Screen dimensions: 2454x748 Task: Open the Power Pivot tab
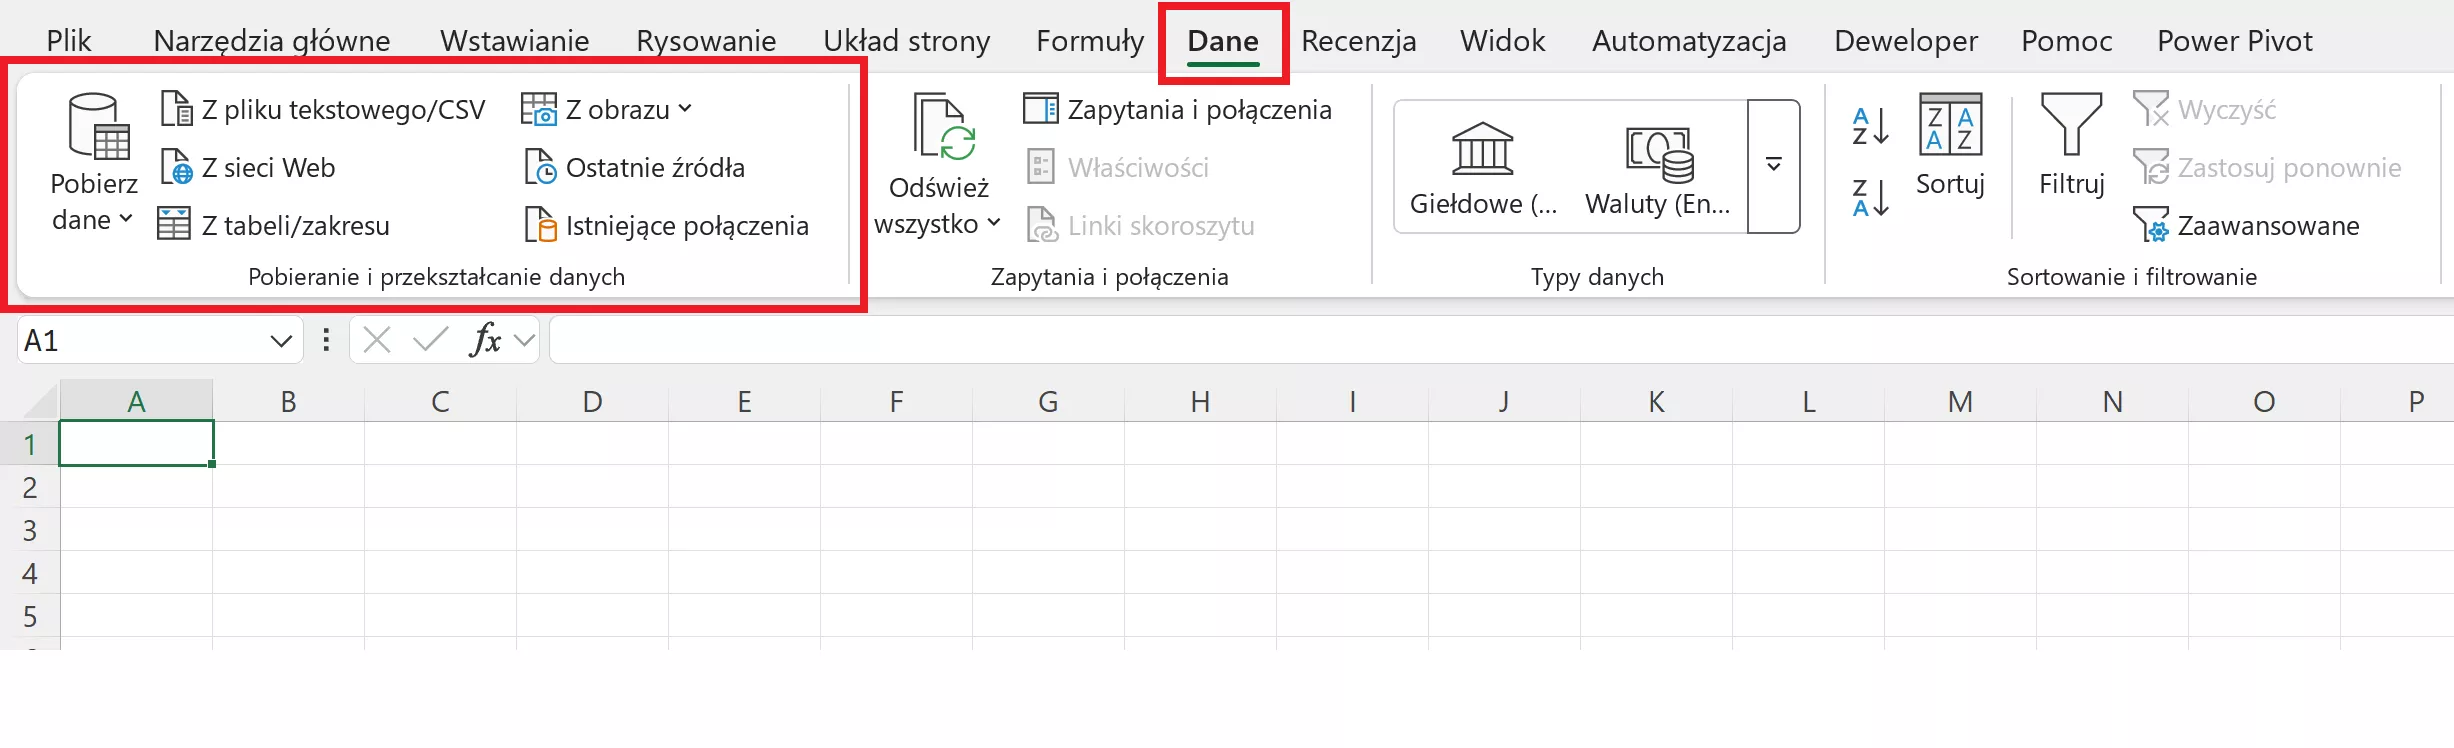tap(2234, 41)
